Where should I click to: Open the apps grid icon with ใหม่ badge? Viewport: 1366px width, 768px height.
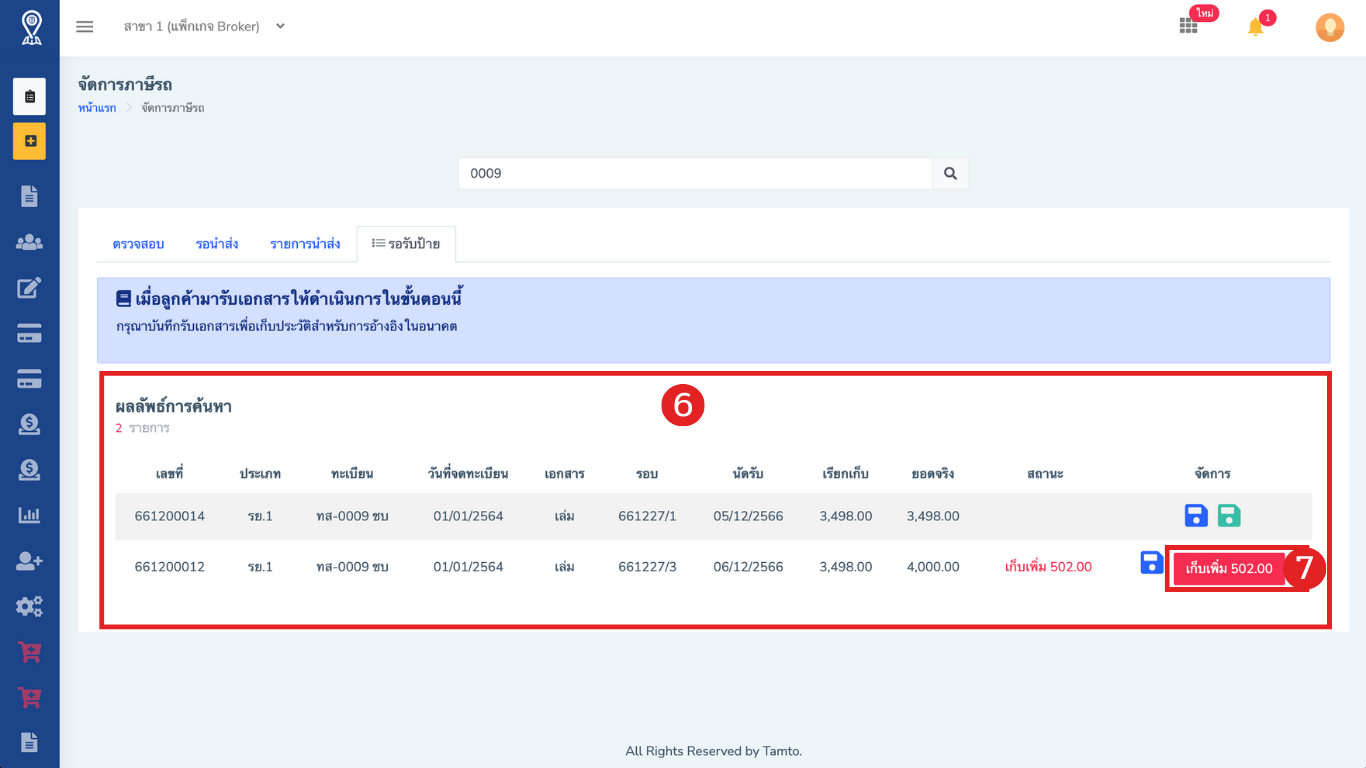1188,27
